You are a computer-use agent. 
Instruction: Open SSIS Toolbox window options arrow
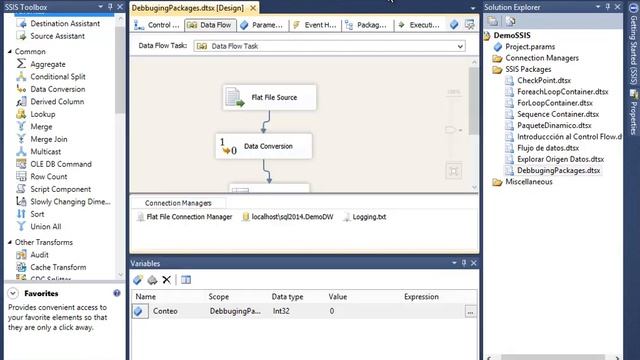tap(100, 7)
